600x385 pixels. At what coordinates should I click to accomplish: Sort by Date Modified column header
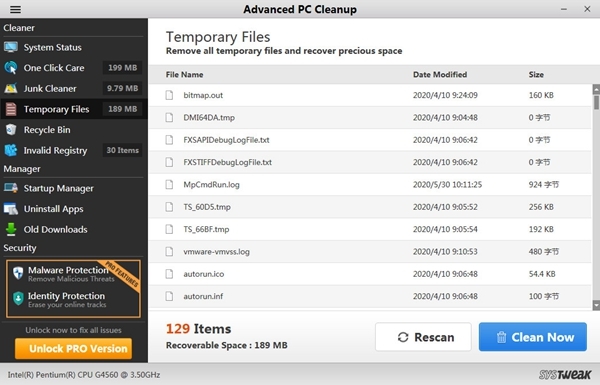pos(440,75)
